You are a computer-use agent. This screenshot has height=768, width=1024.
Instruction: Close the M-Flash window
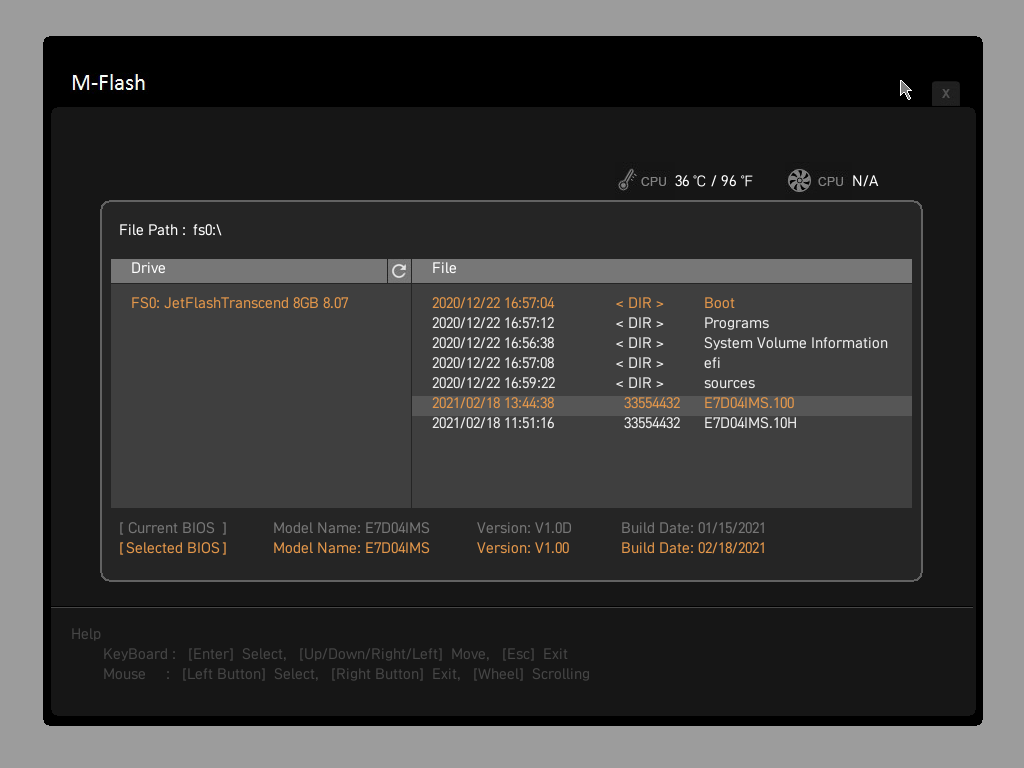945,93
